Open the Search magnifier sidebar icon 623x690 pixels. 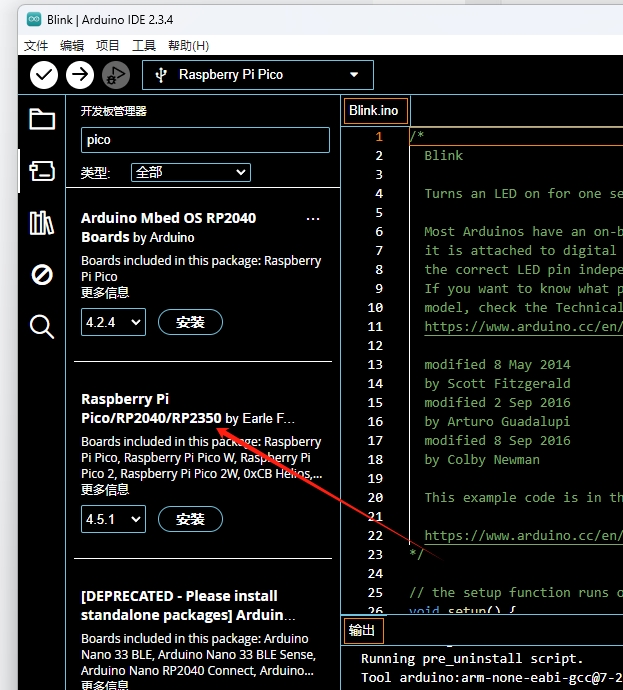point(42,327)
